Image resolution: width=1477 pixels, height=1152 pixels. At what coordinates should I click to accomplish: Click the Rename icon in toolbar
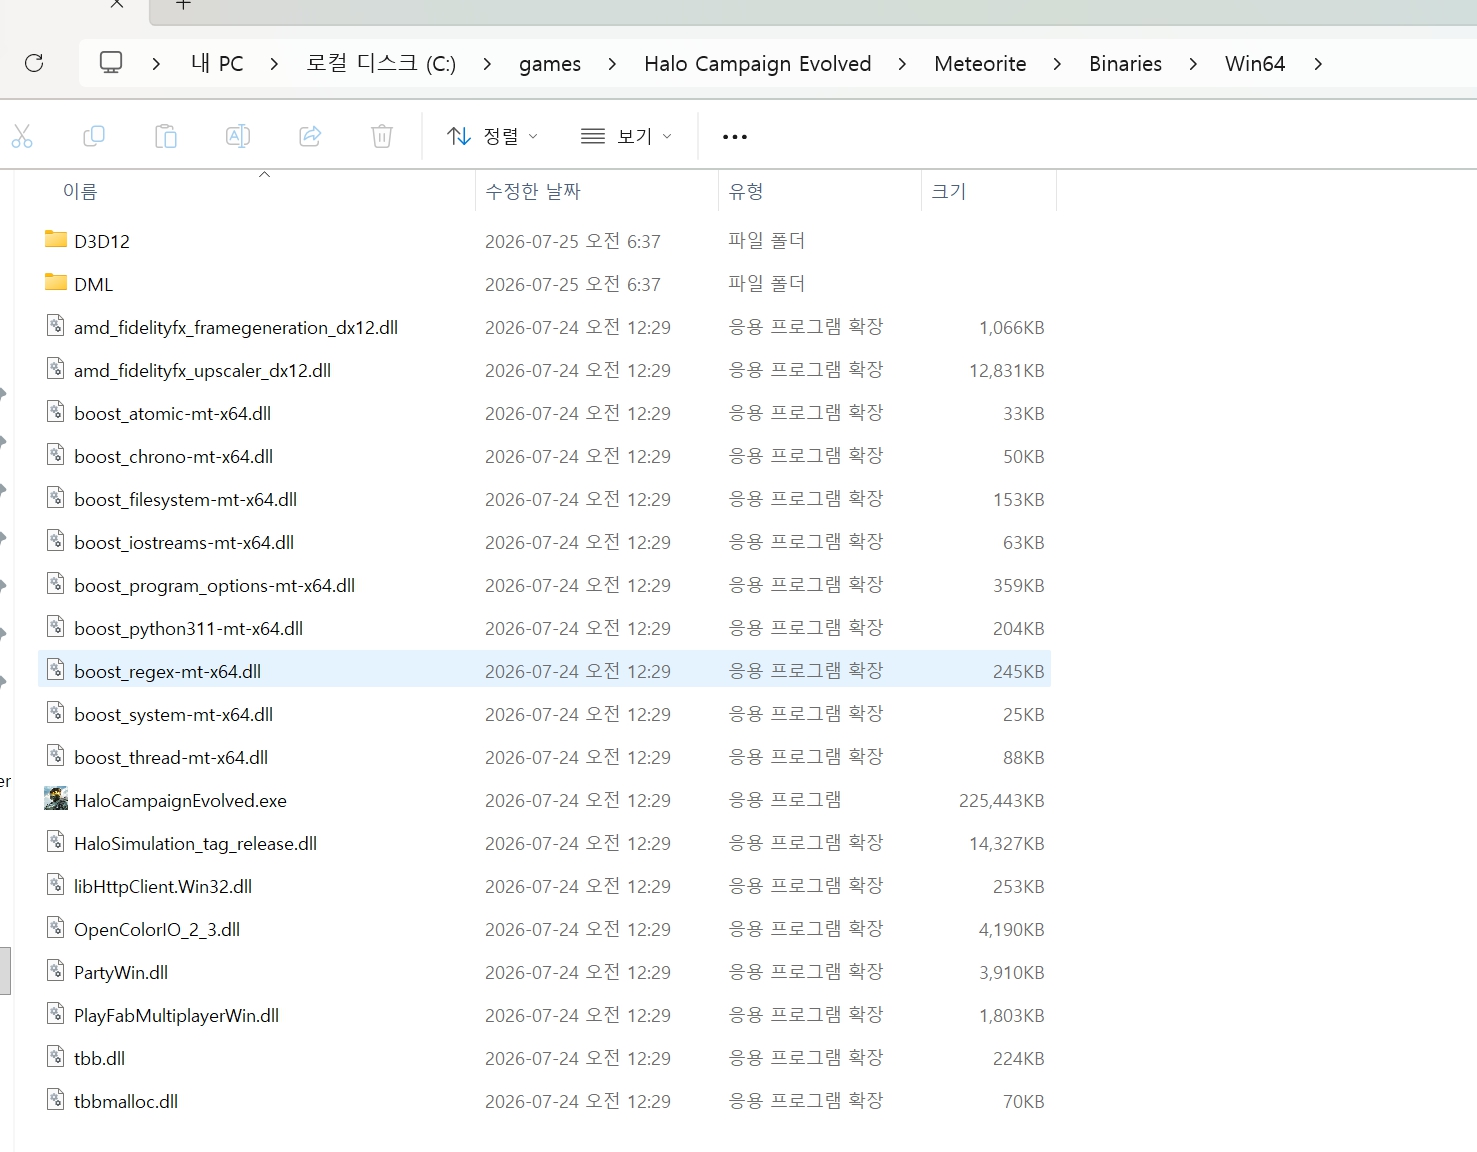tap(238, 136)
